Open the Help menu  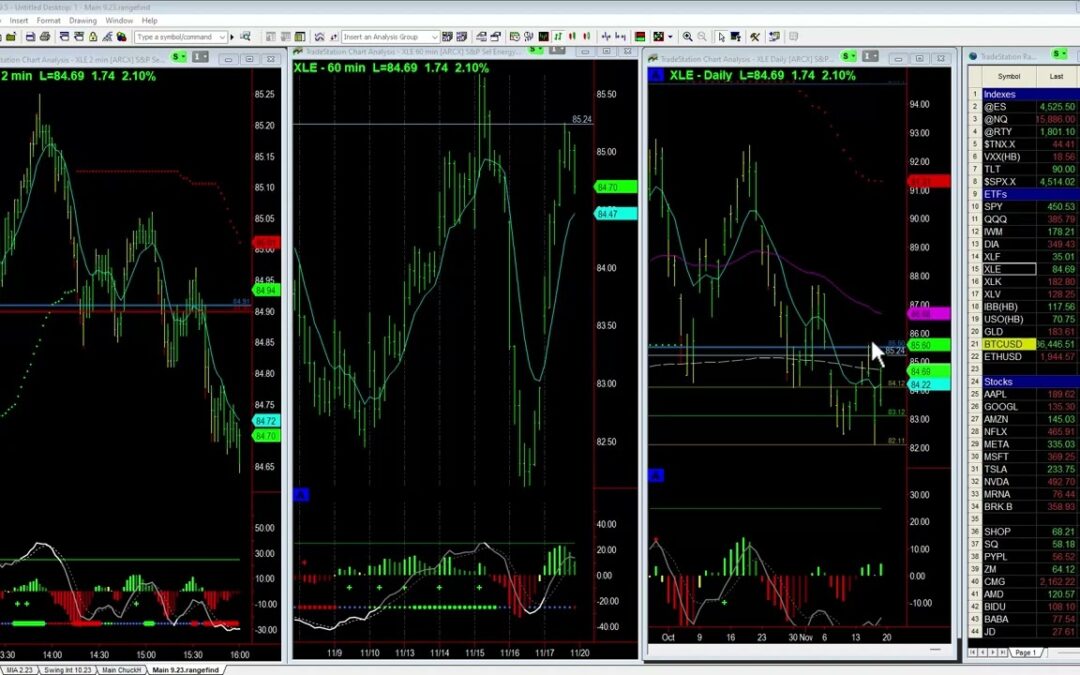(x=149, y=21)
